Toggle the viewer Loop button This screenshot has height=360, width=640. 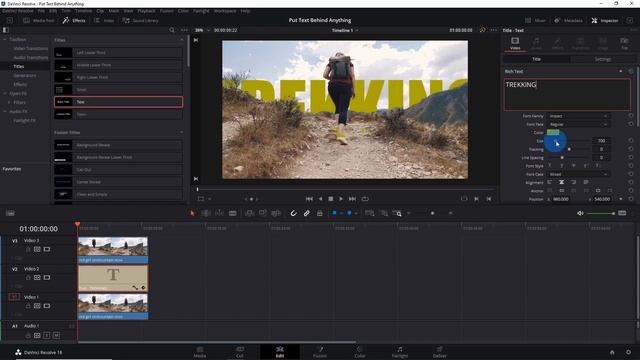[365, 199]
